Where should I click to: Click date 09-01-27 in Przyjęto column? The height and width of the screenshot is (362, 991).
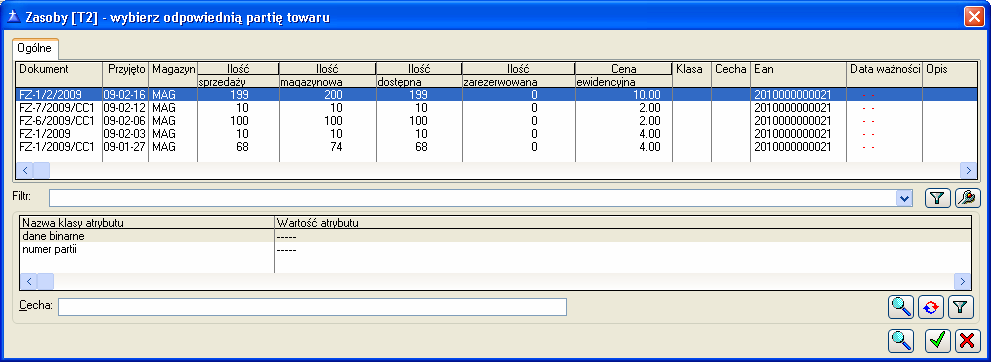pyautogui.click(x=125, y=147)
